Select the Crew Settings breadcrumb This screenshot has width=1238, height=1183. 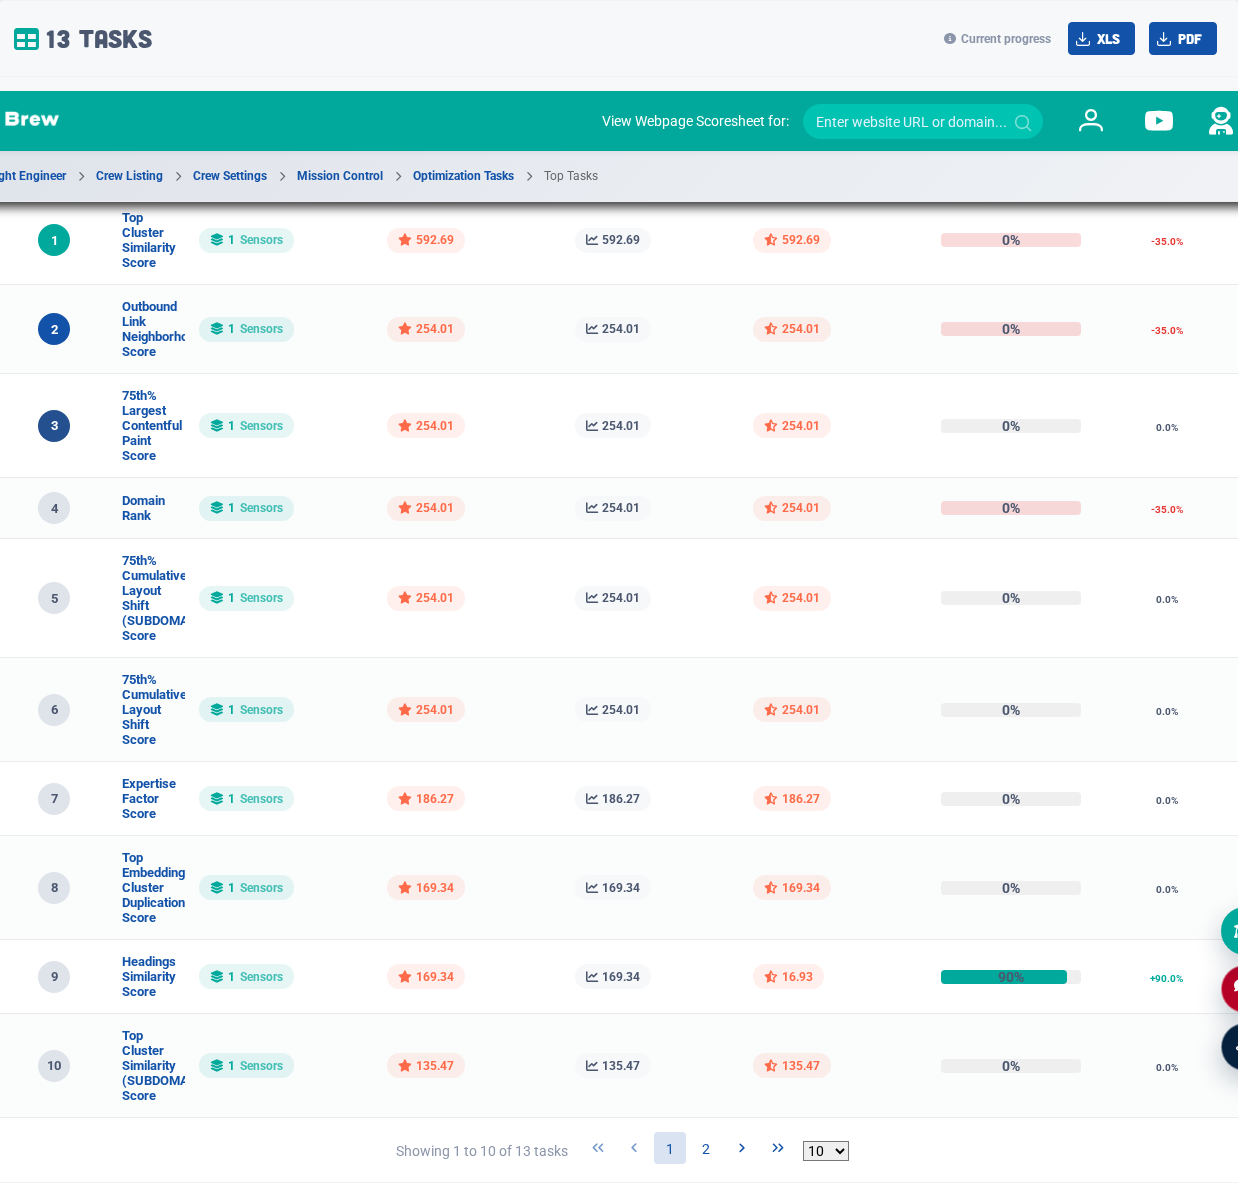230,176
